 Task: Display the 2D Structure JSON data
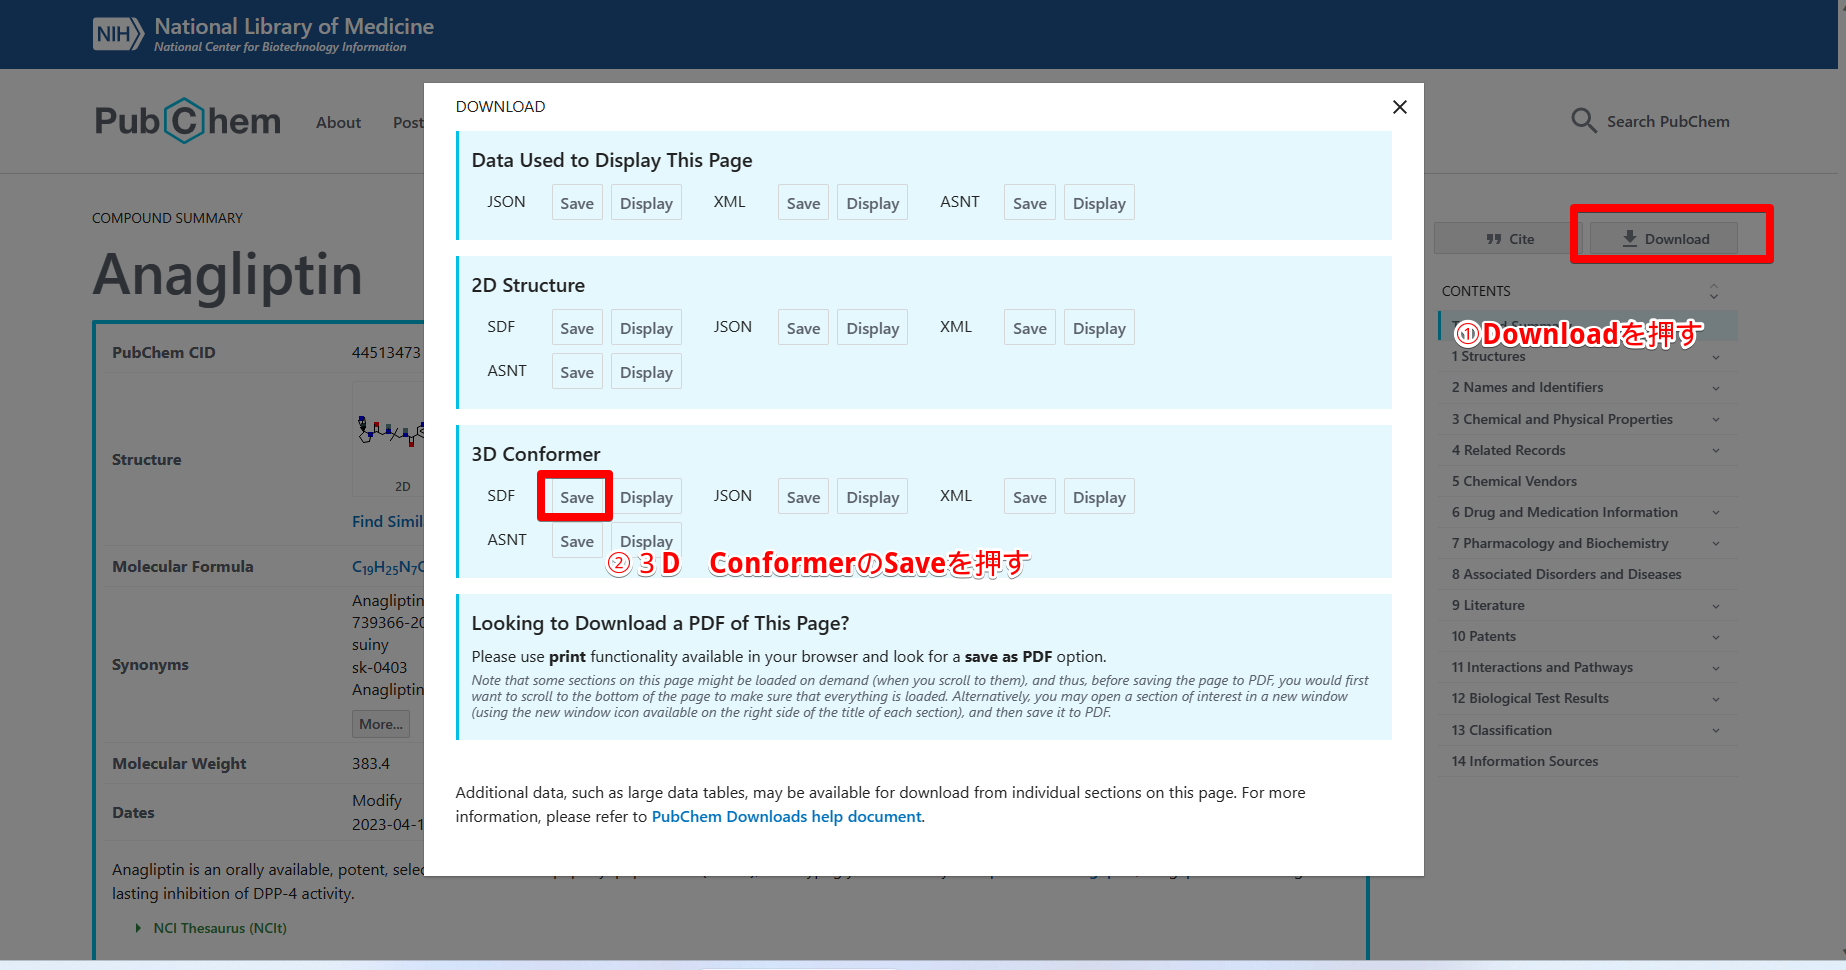coord(872,328)
